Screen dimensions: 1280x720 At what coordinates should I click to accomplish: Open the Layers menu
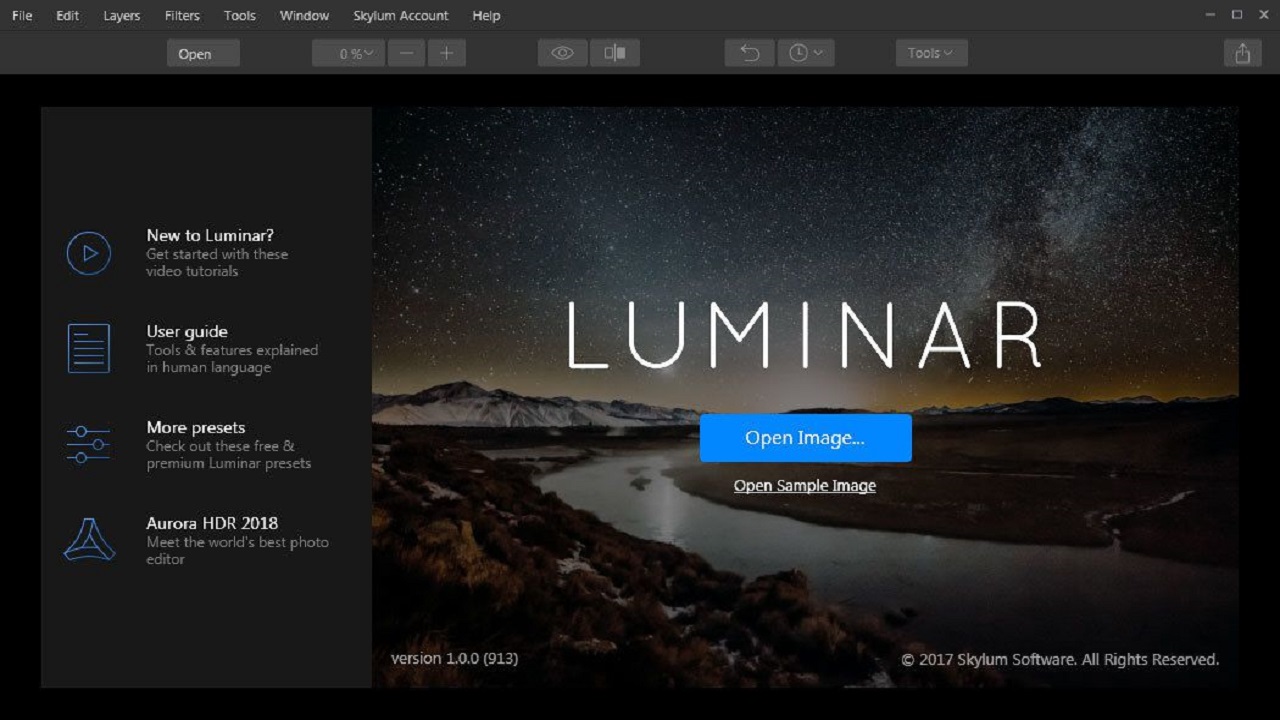click(122, 16)
